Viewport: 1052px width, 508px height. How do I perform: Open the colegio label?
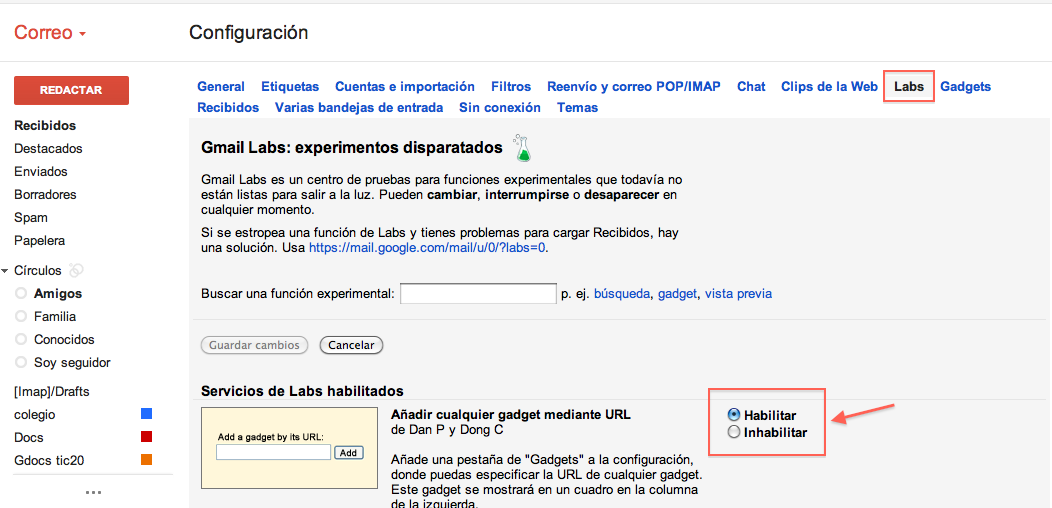[x=35, y=415]
